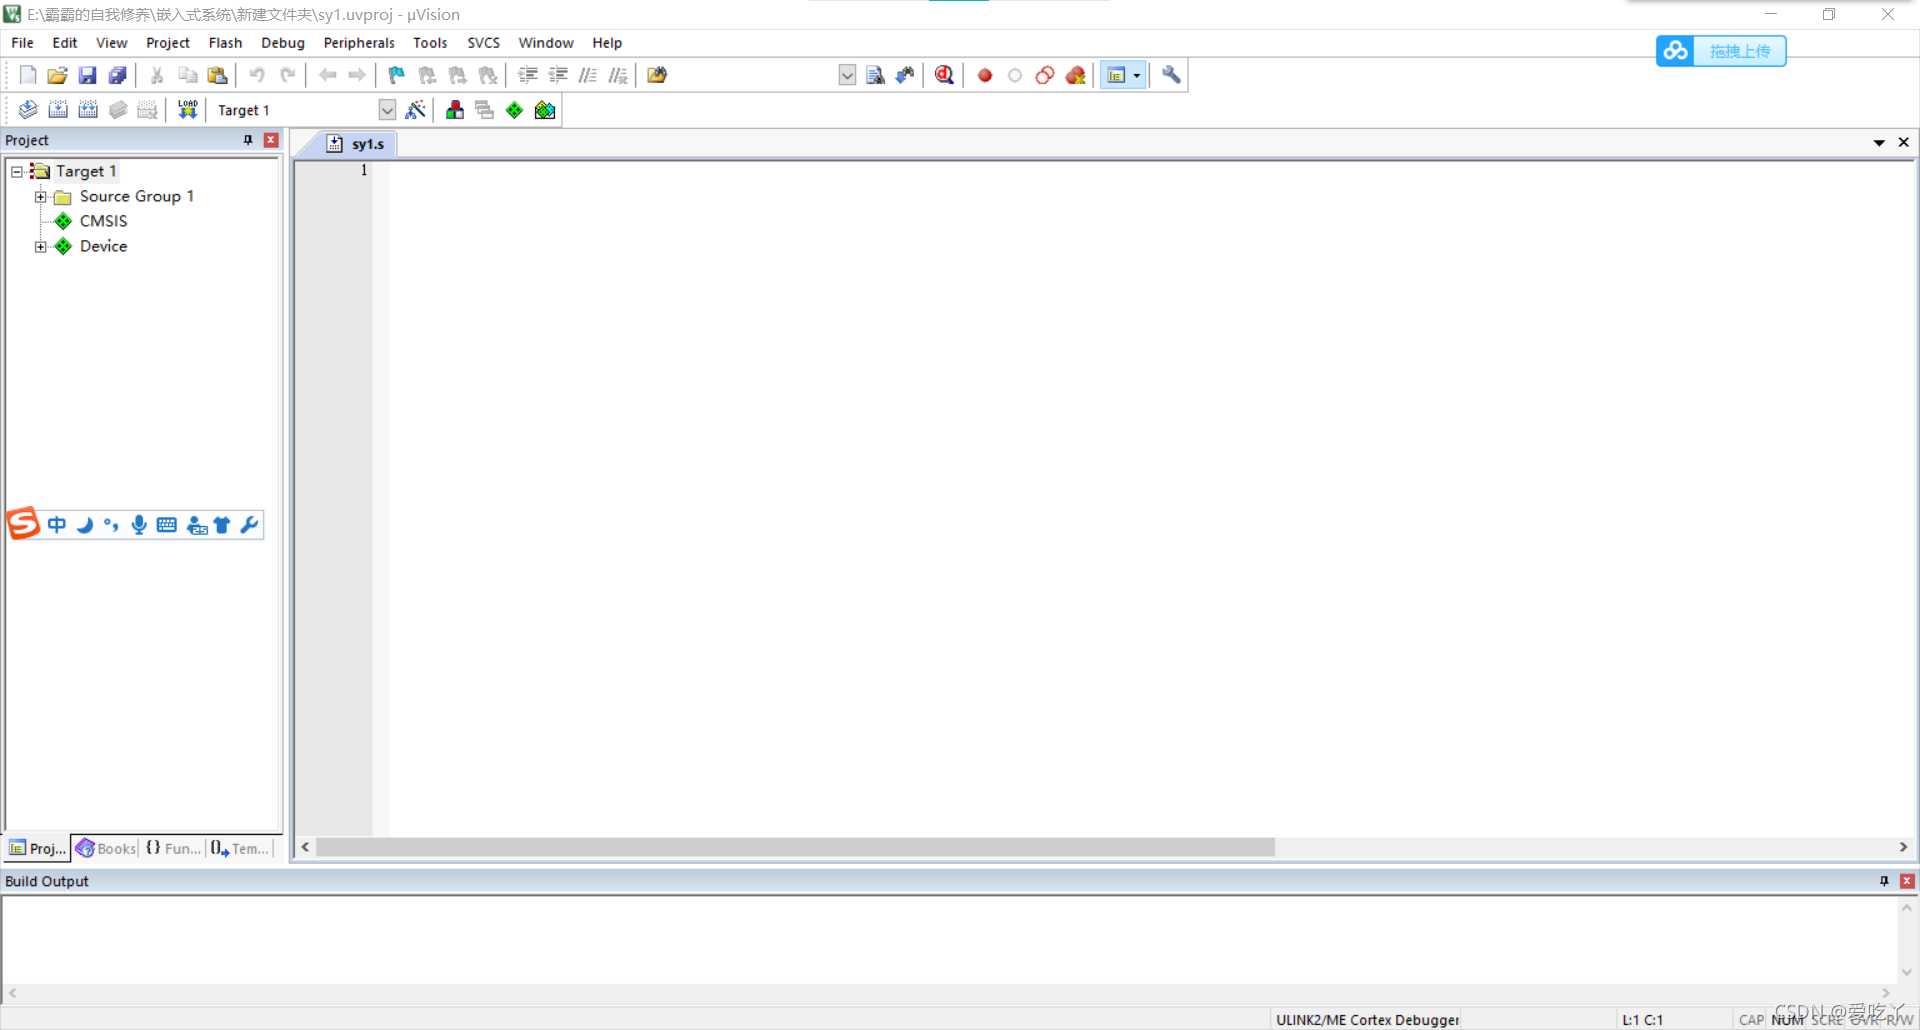Close the active editor tab

pyautogui.click(x=1904, y=143)
